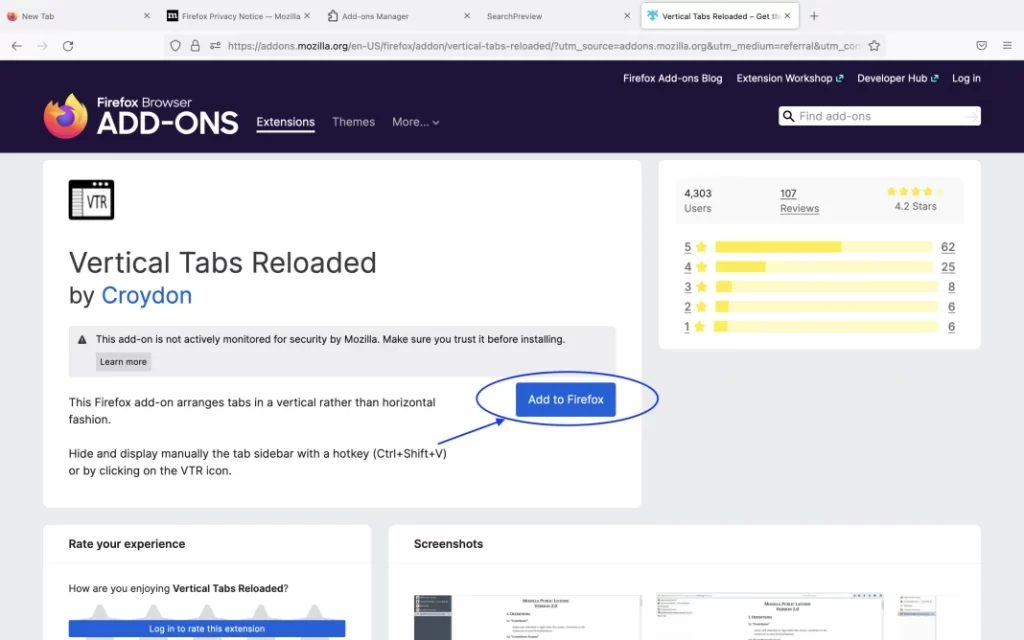This screenshot has width=1024, height=640.
Task: Bookmark this page with the star icon
Action: point(874,46)
